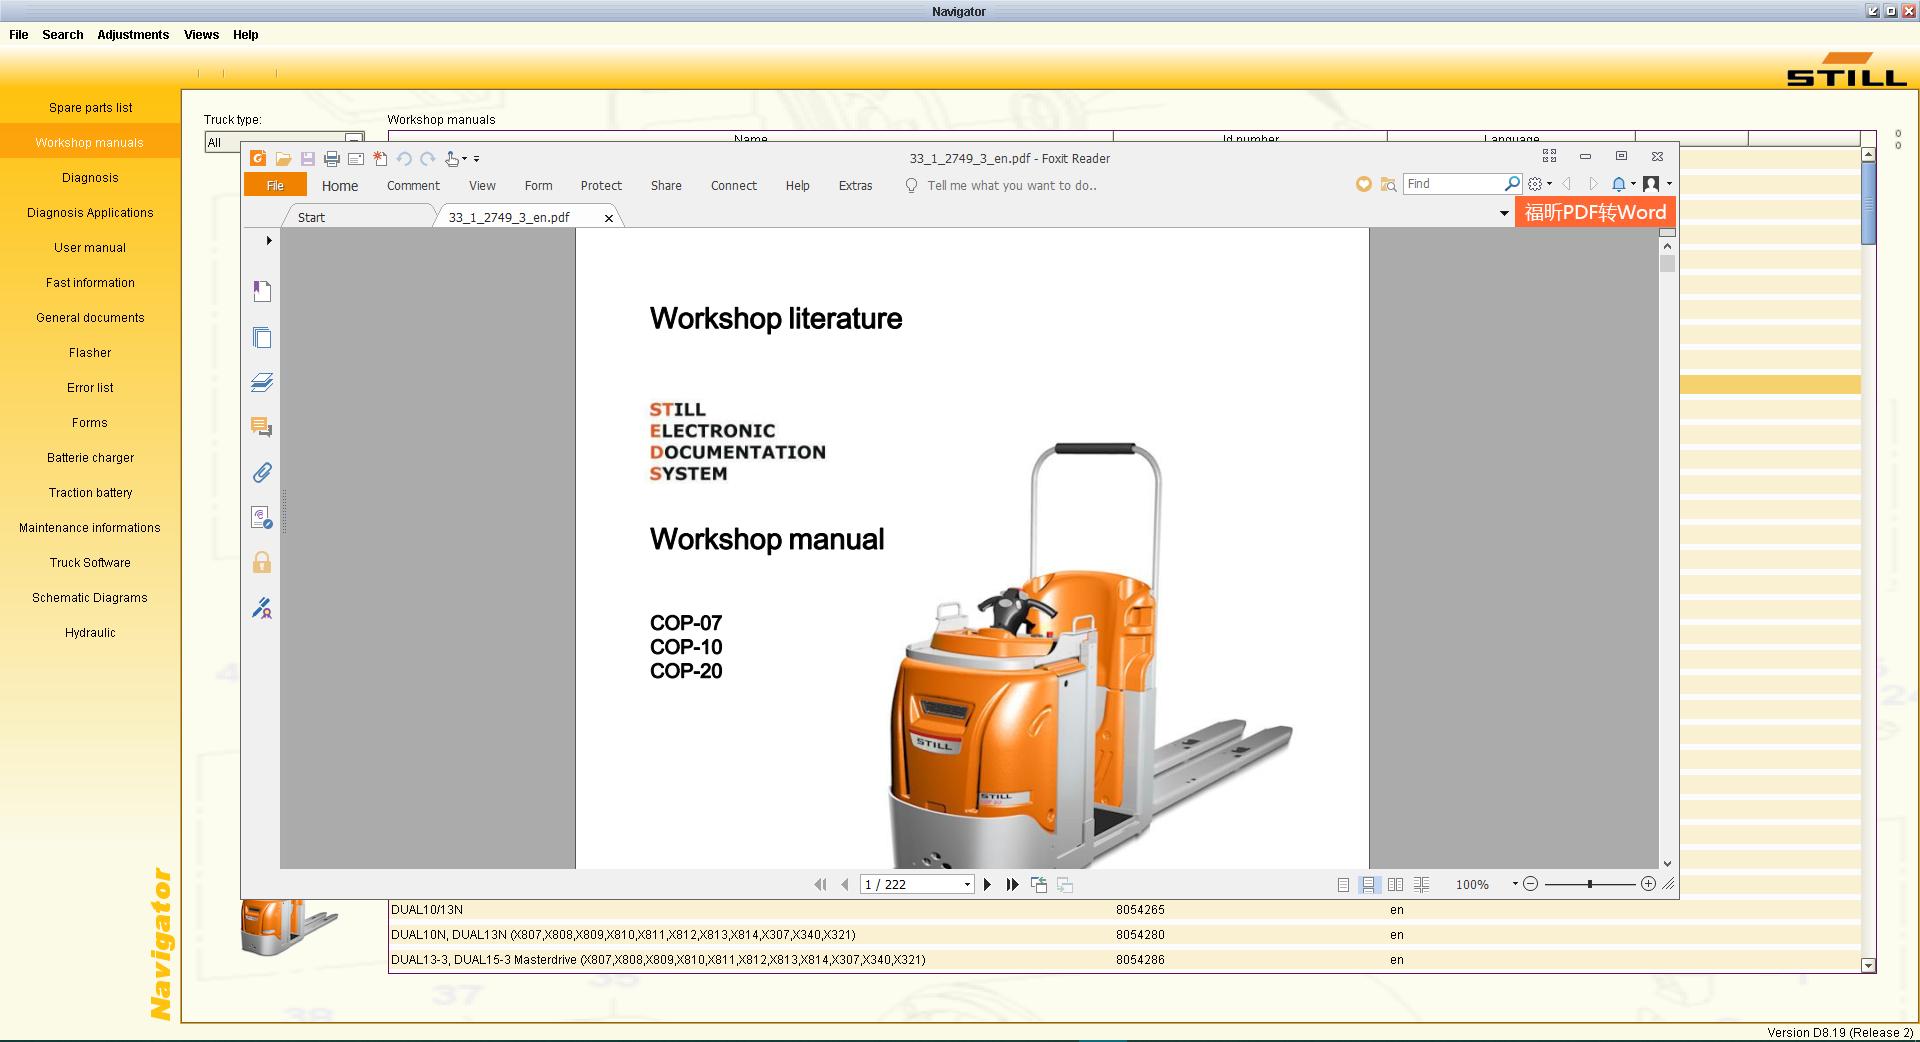
Task: Expand the collapsed navigation panel arrow
Action: pyautogui.click(x=268, y=241)
